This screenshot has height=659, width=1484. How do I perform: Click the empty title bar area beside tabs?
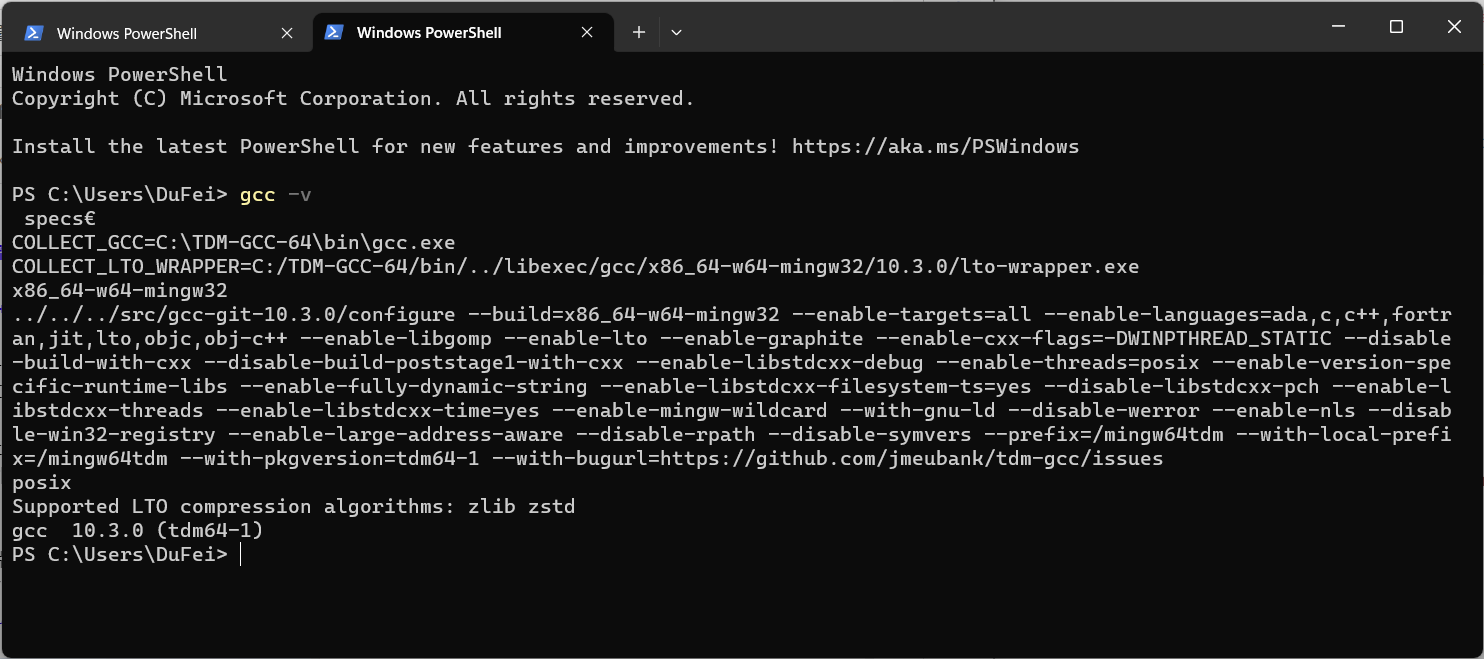pos(1000,30)
